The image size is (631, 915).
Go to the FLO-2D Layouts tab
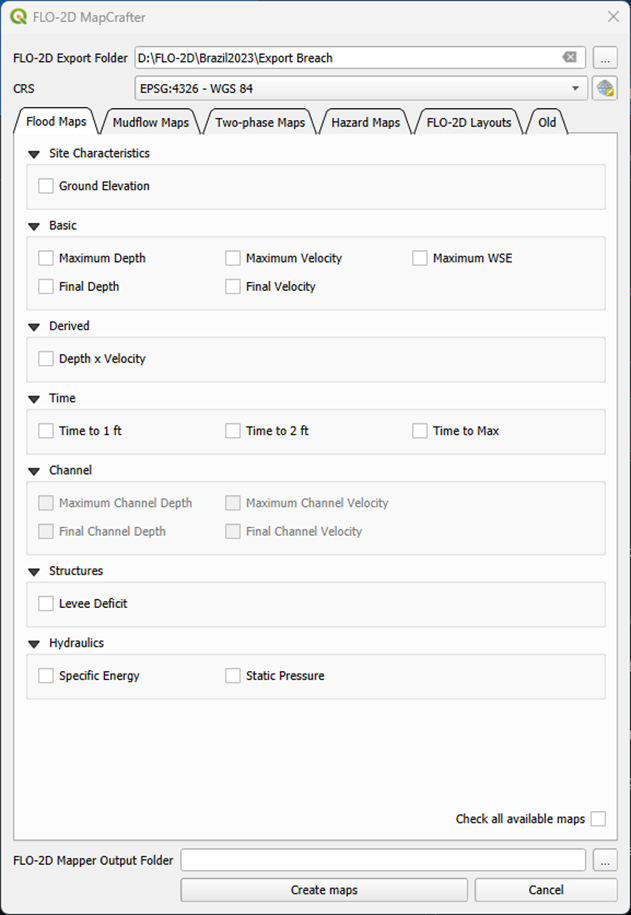coord(468,123)
